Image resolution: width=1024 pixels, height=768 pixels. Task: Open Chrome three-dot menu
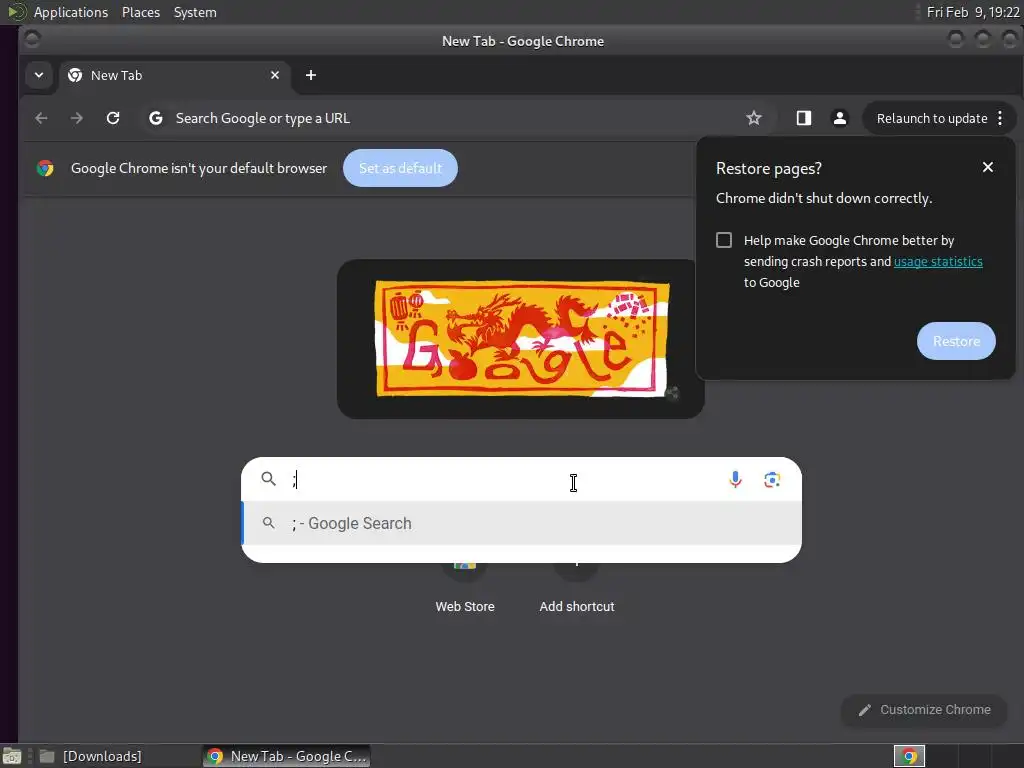click(1000, 118)
